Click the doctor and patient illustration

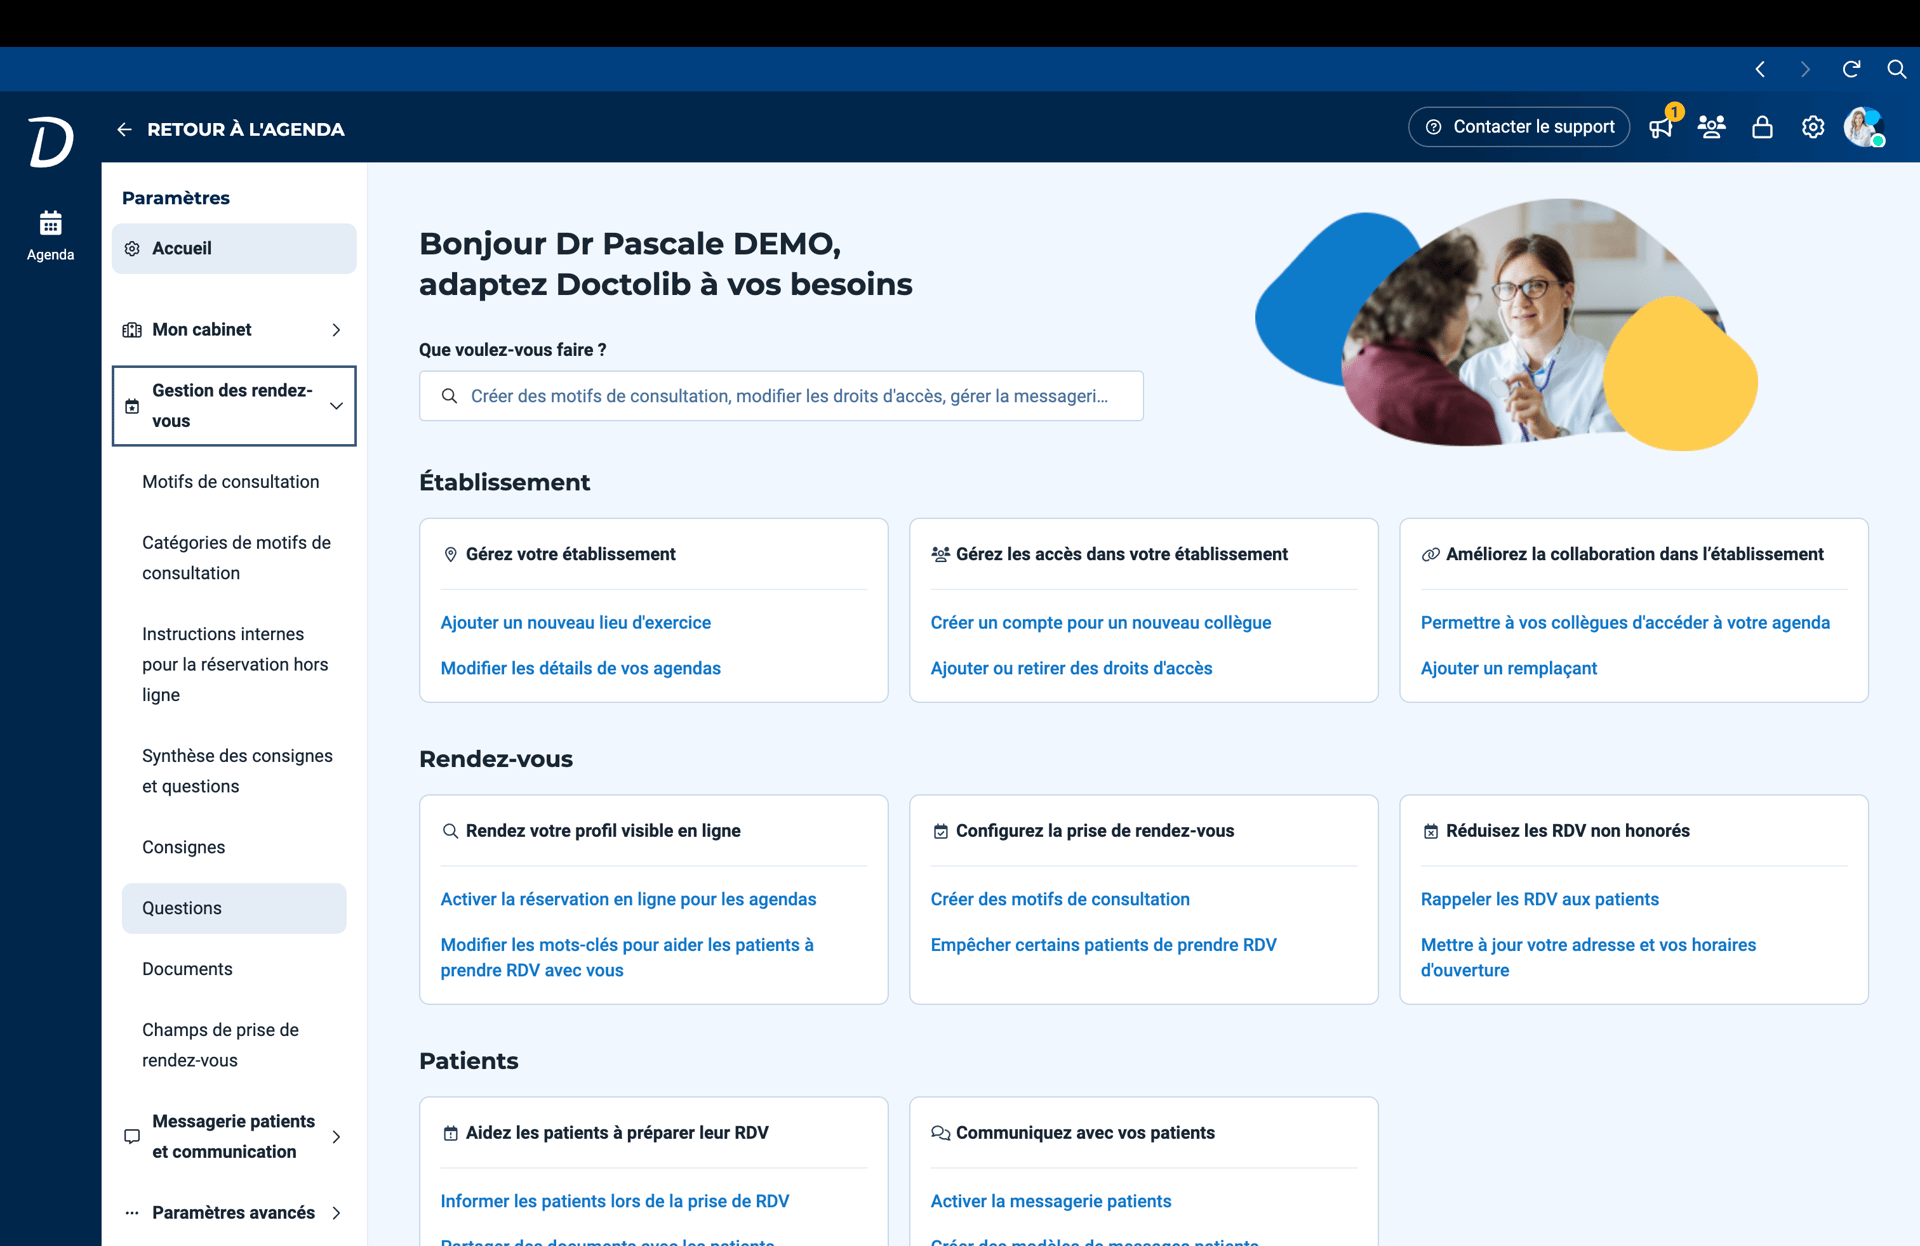(x=1506, y=323)
